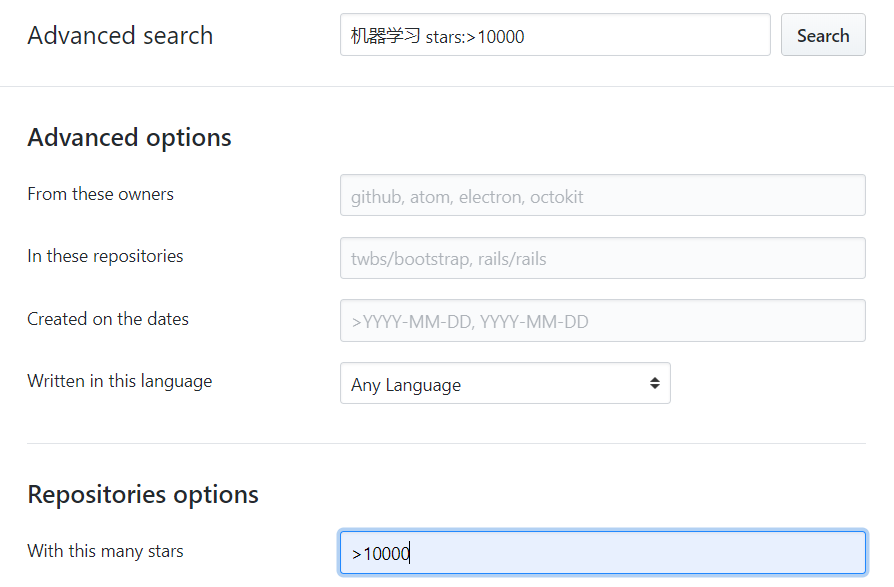This screenshot has width=894, height=587.
Task: Click the Search button
Action: click(x=823, y=35)
